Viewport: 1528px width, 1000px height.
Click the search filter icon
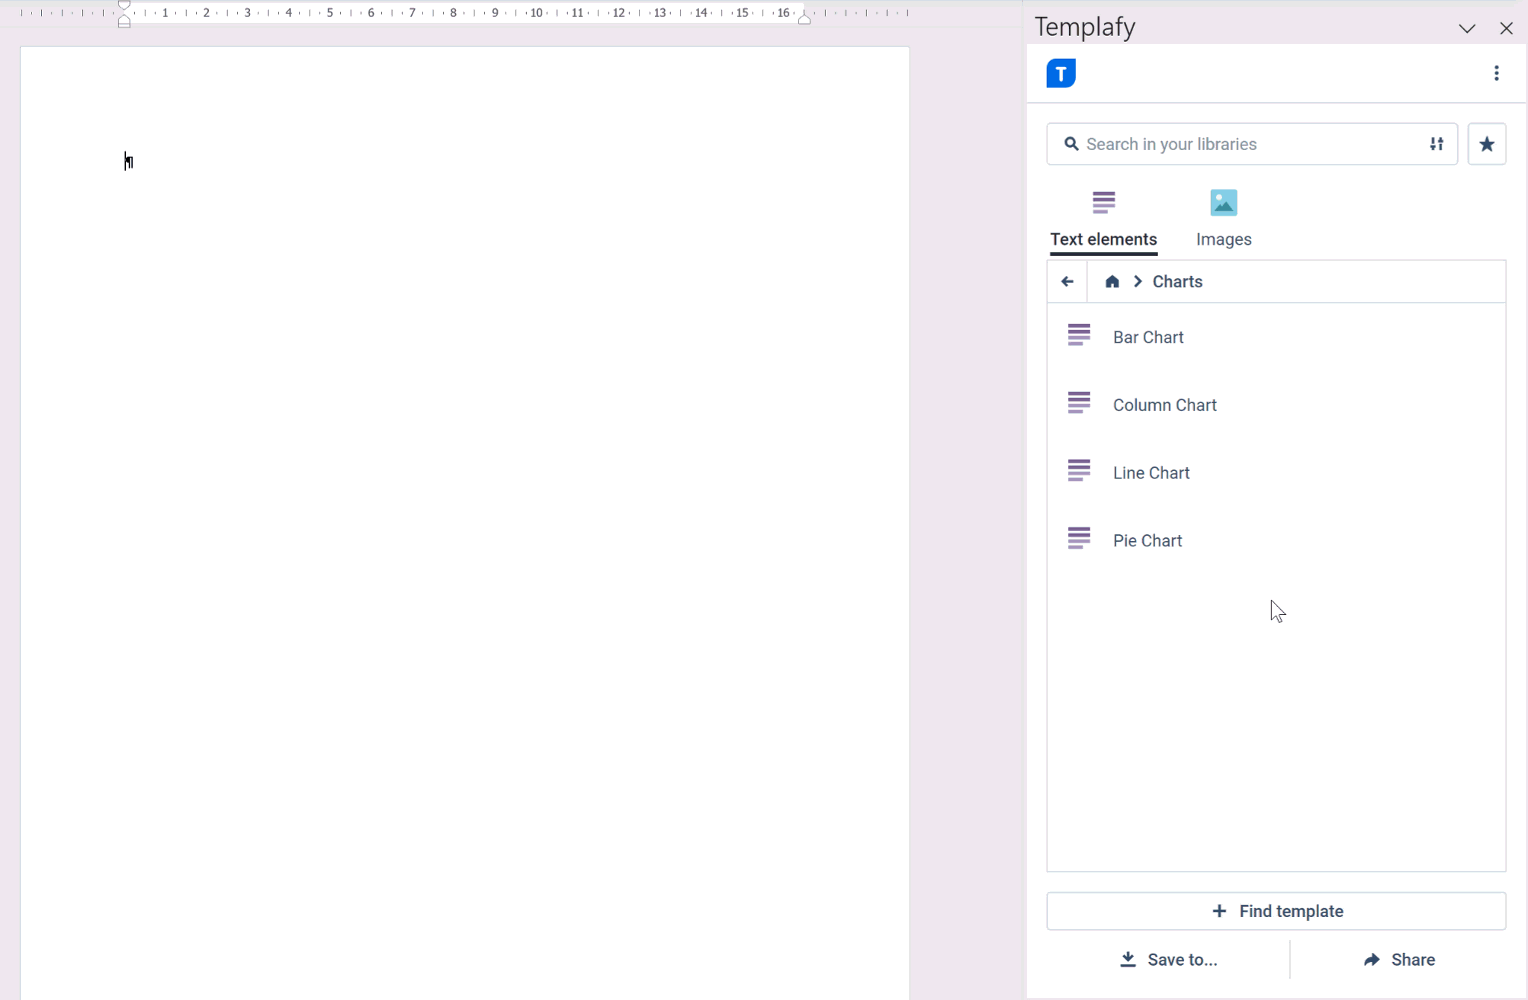1436,144
